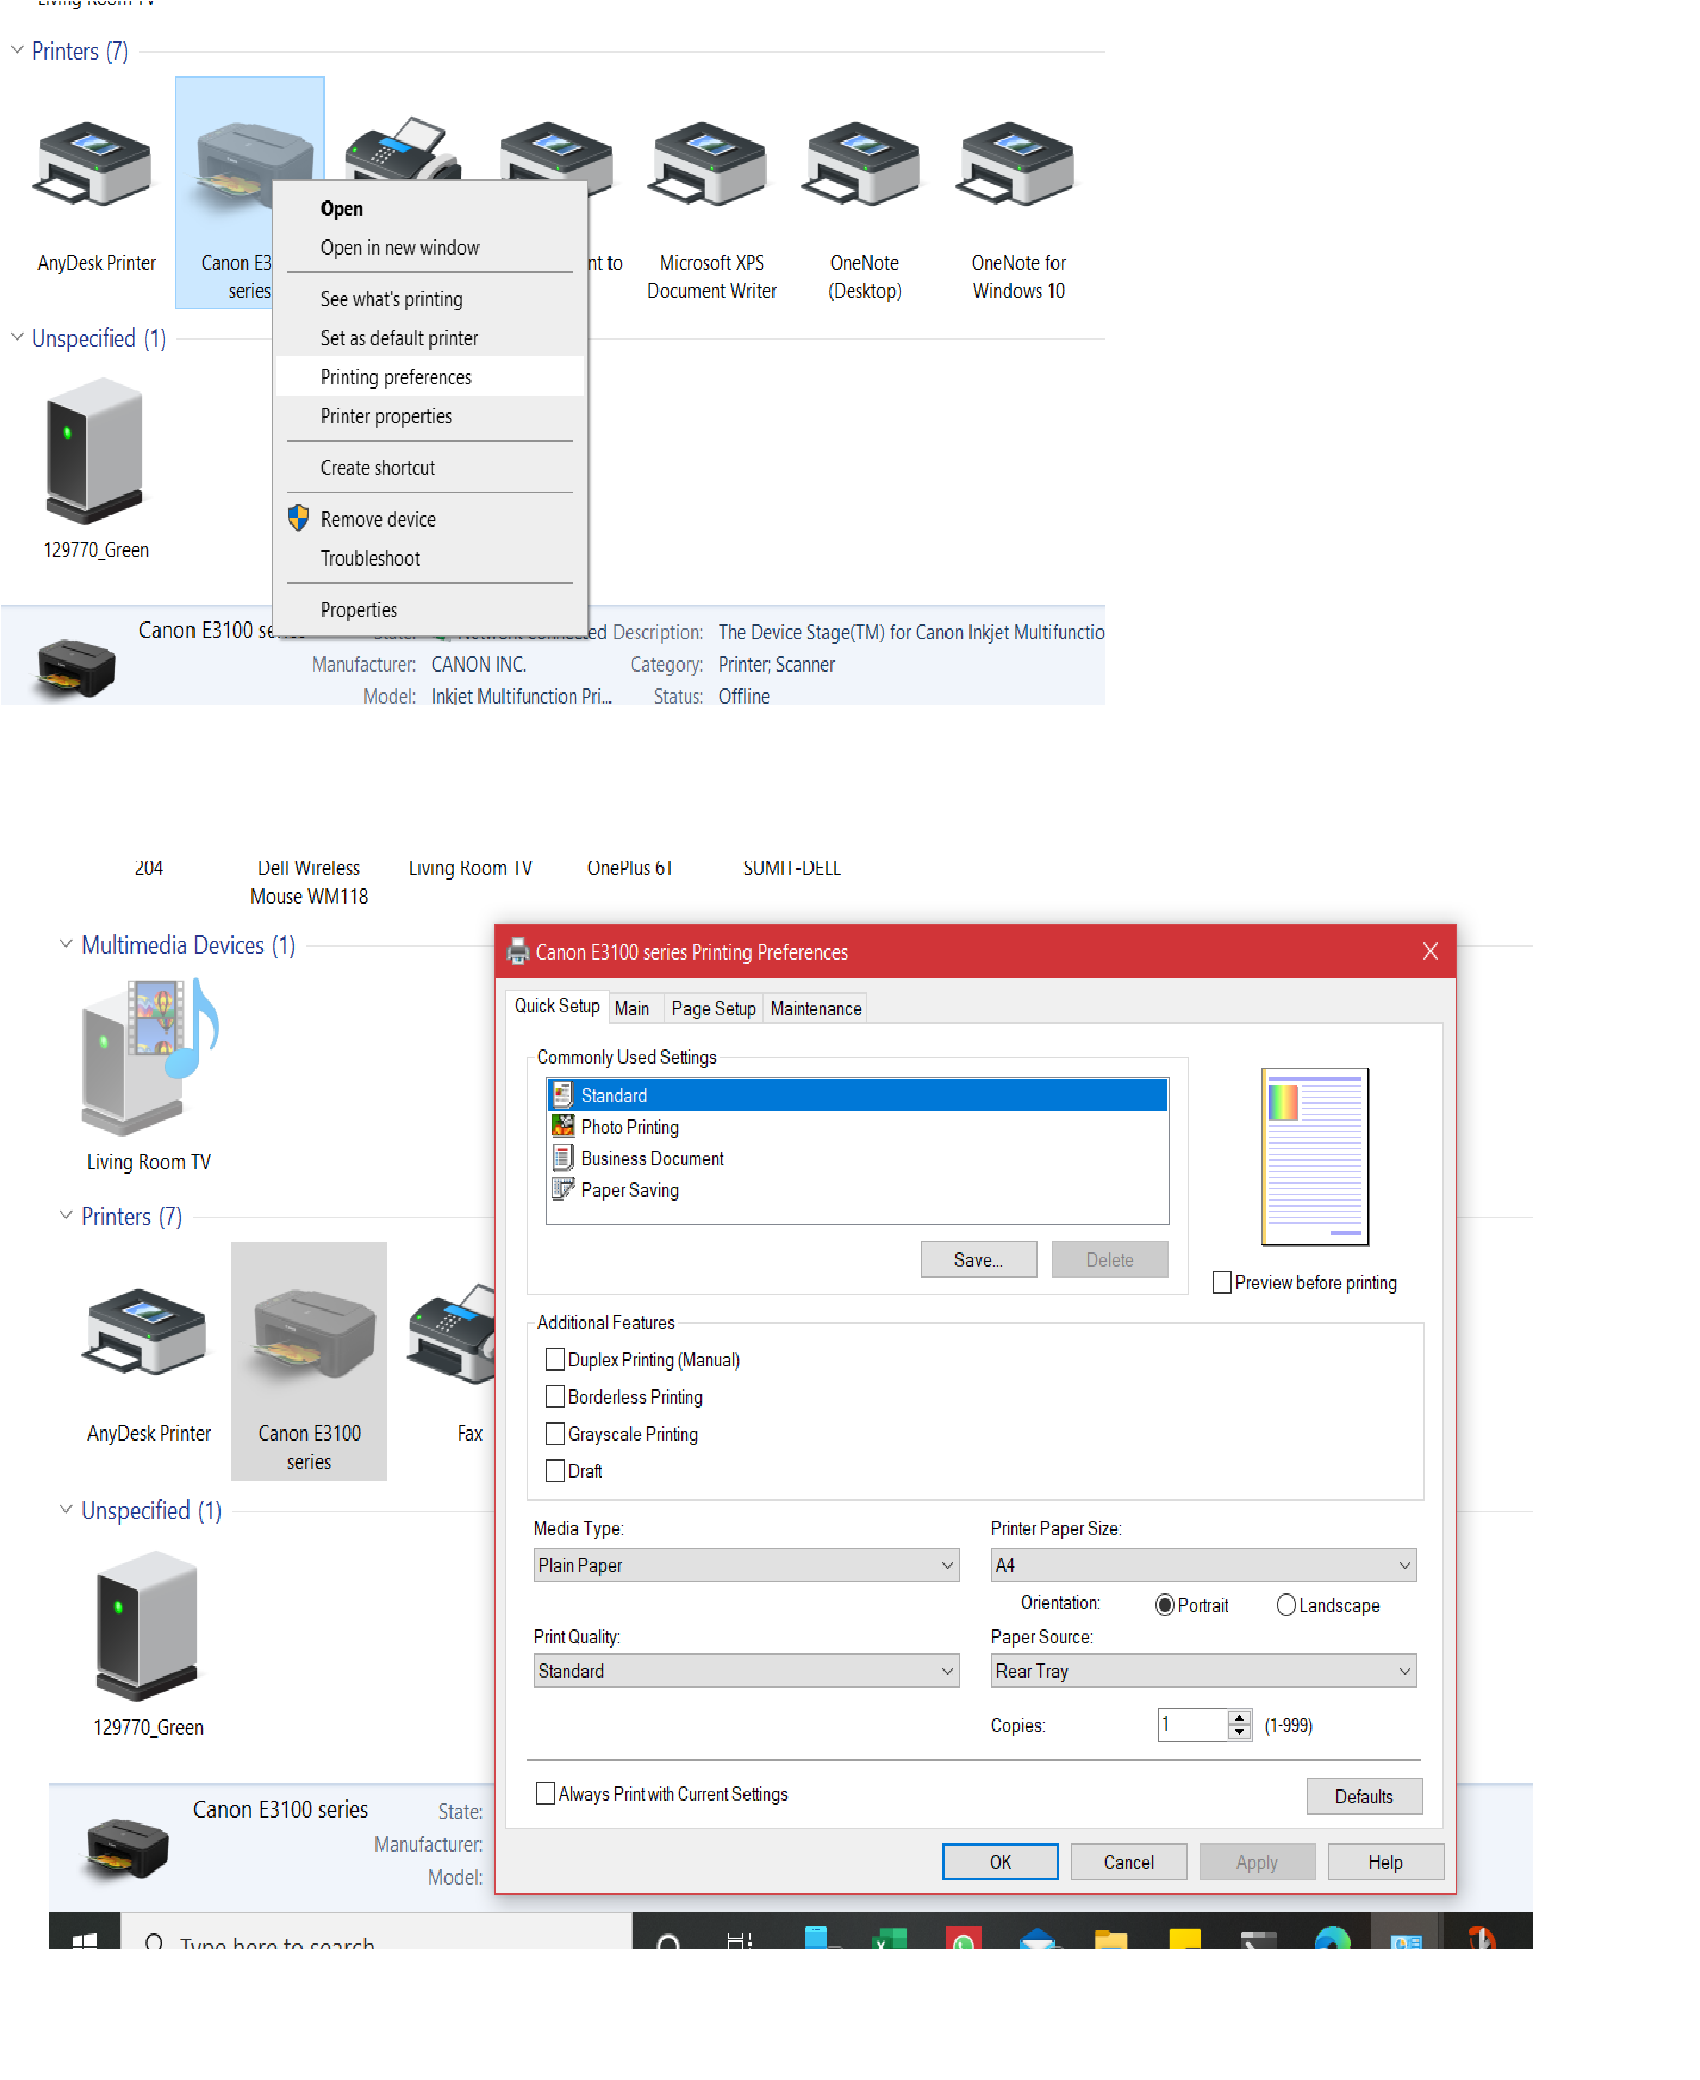The width and height of the screenshot is (1700, 2080).
Task: Select the OneNote (Desktop) printer icon
Action: point(862,165)
